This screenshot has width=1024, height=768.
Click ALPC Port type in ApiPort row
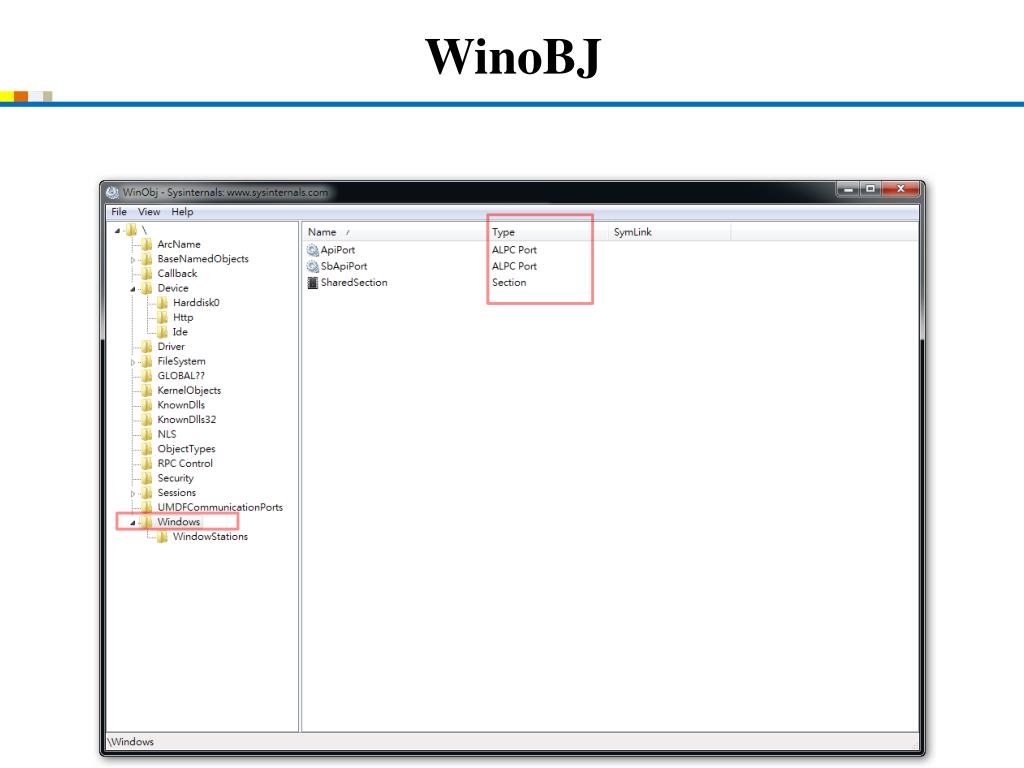(x=514, y=250)
